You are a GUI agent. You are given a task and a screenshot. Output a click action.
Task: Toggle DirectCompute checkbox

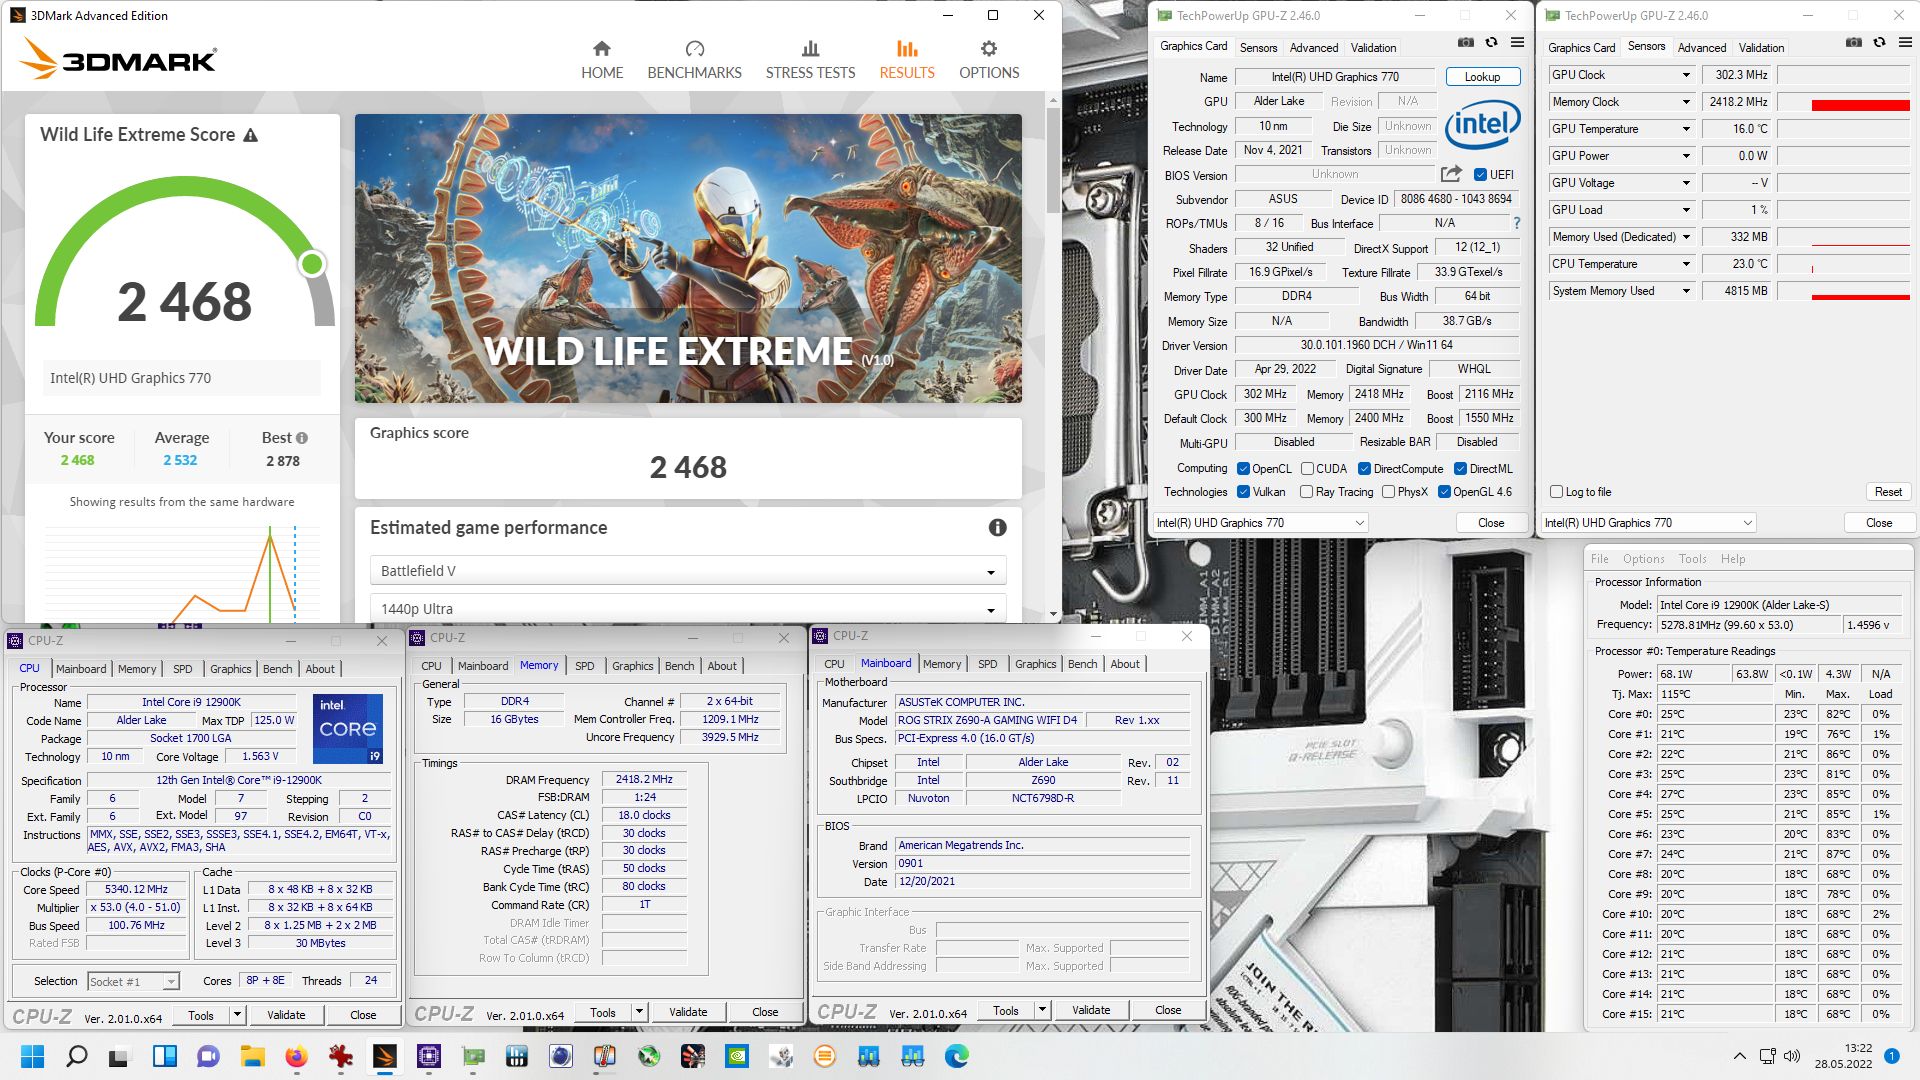point(1364,469)
